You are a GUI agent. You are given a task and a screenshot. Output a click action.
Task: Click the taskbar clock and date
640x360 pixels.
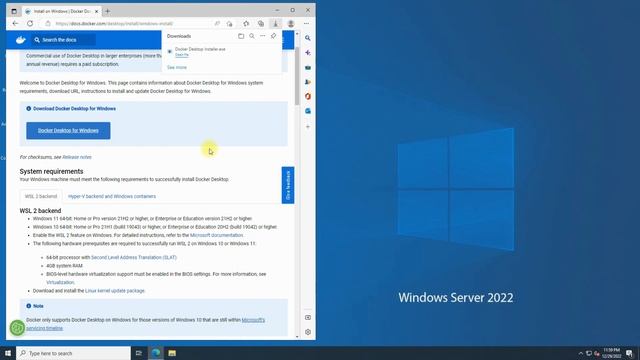click(611, 353)
